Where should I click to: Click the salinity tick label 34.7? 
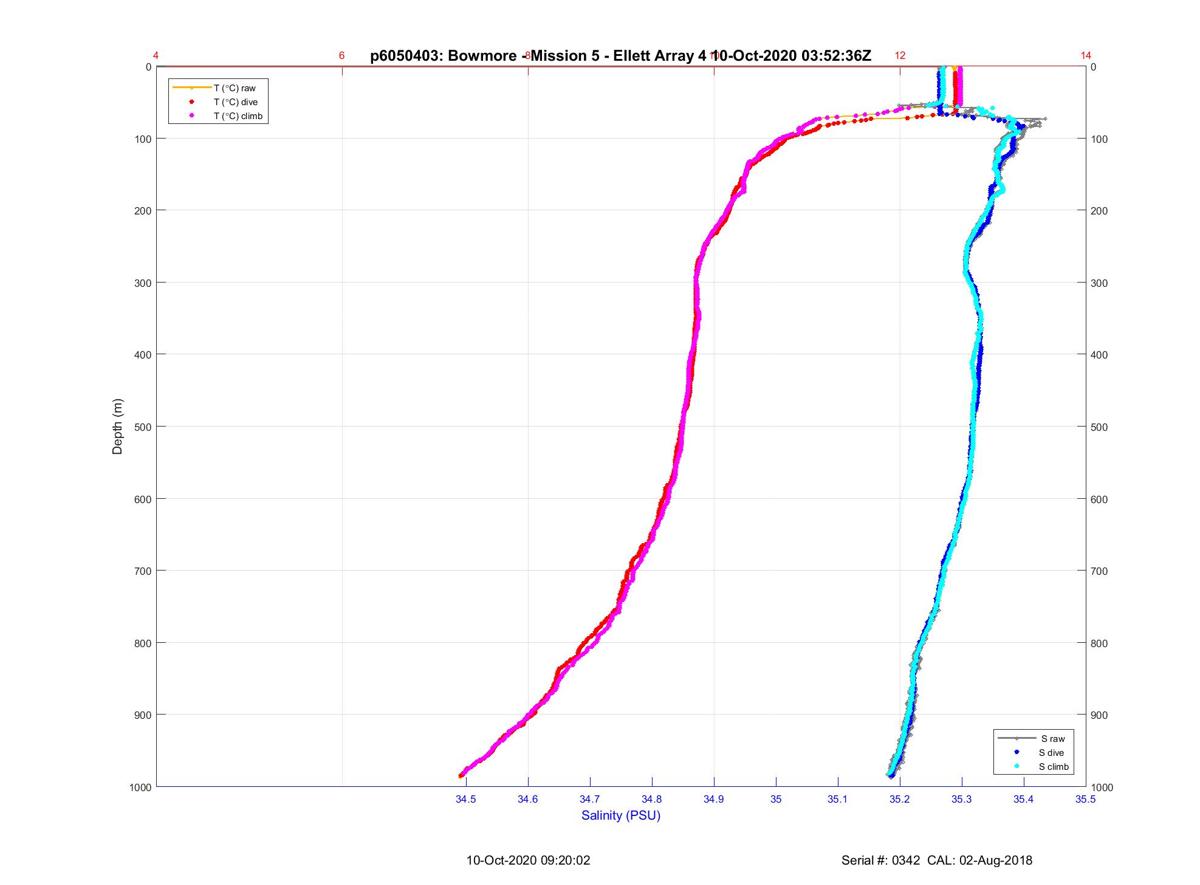[x=590, y=799]
